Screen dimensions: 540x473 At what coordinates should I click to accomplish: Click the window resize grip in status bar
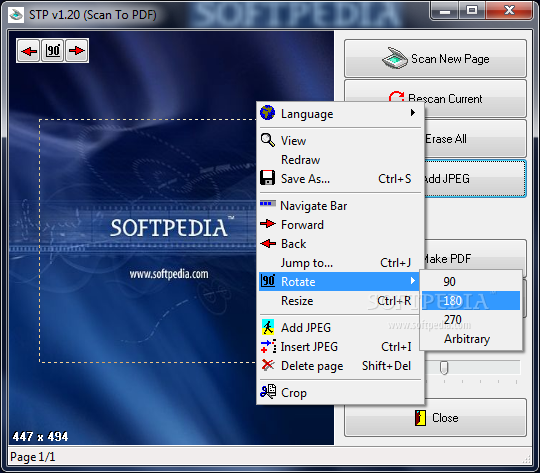pos(527,459)
